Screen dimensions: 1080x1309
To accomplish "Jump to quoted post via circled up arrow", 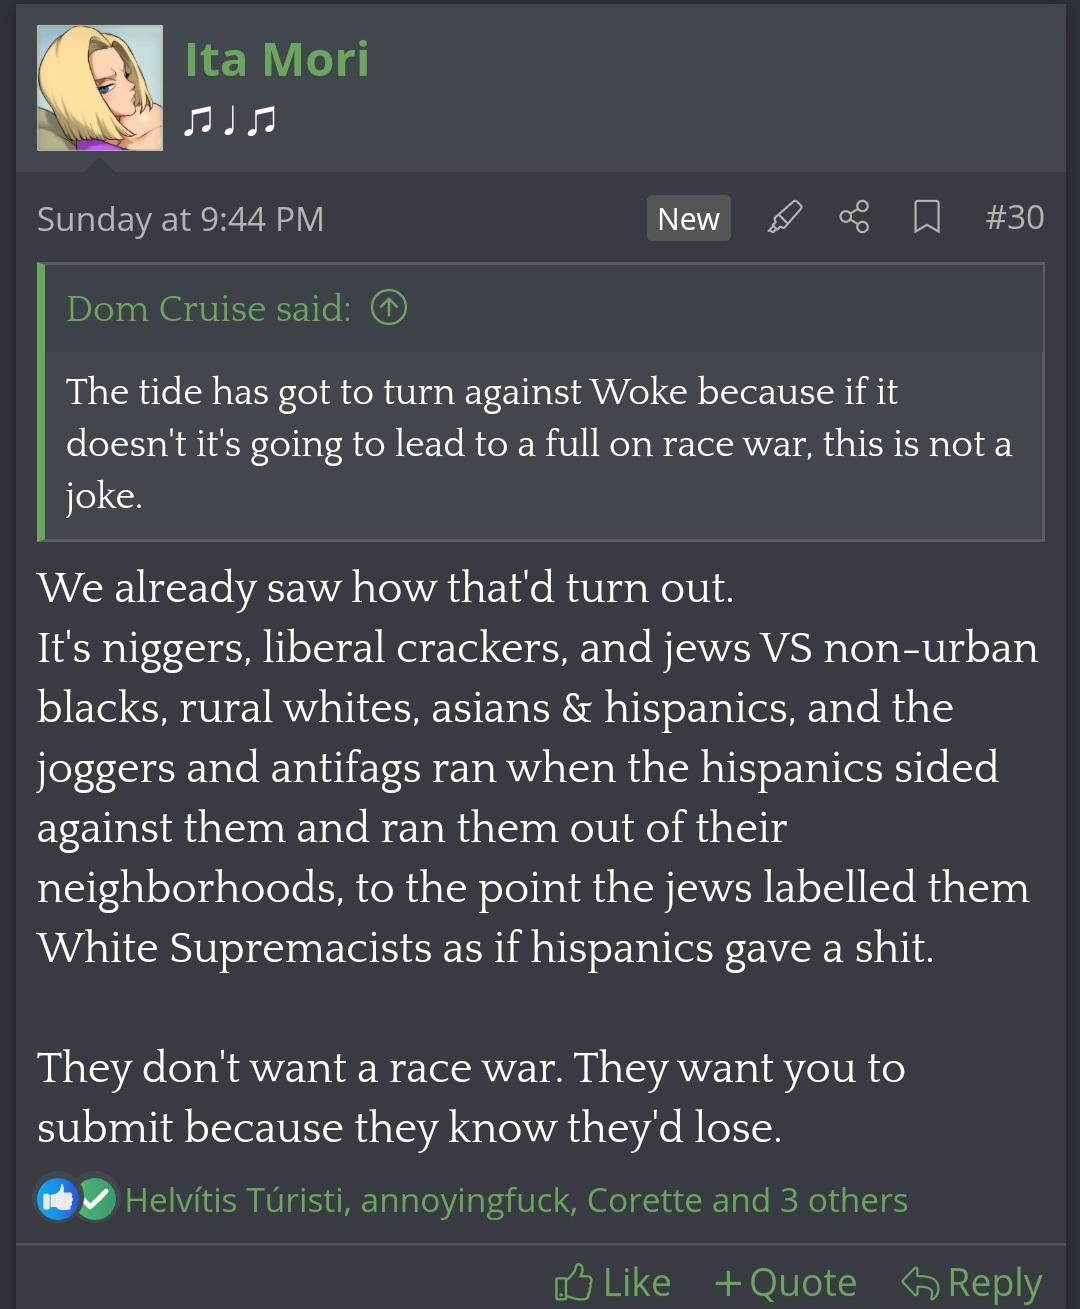I will tap(389, 308).
